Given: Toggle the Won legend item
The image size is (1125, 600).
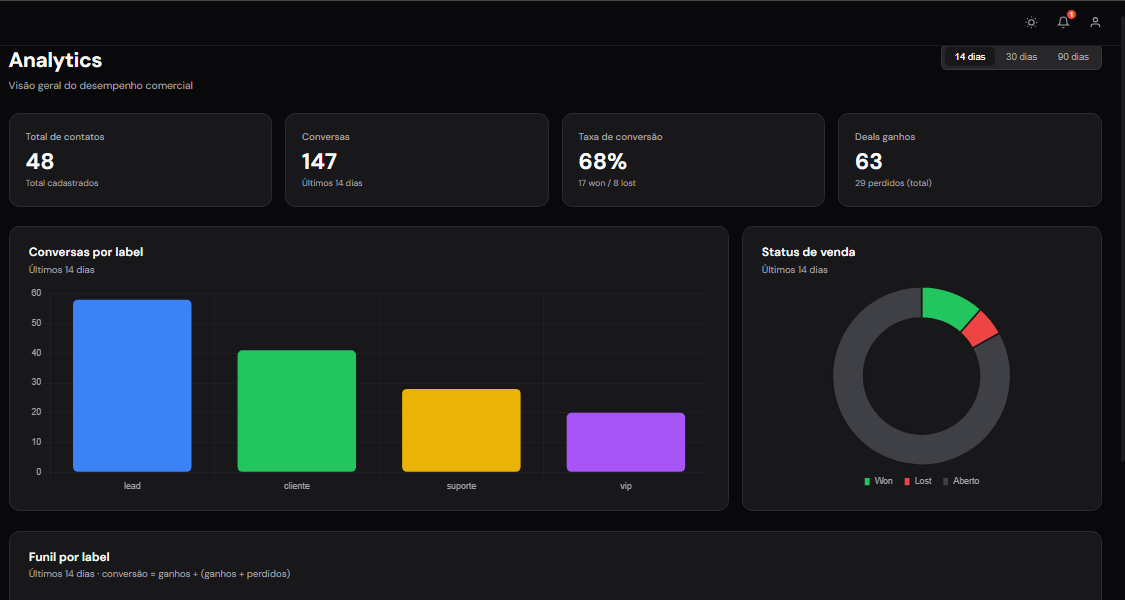Looking at the screenshot, I should pyautogui.click(x=879, y=481).
